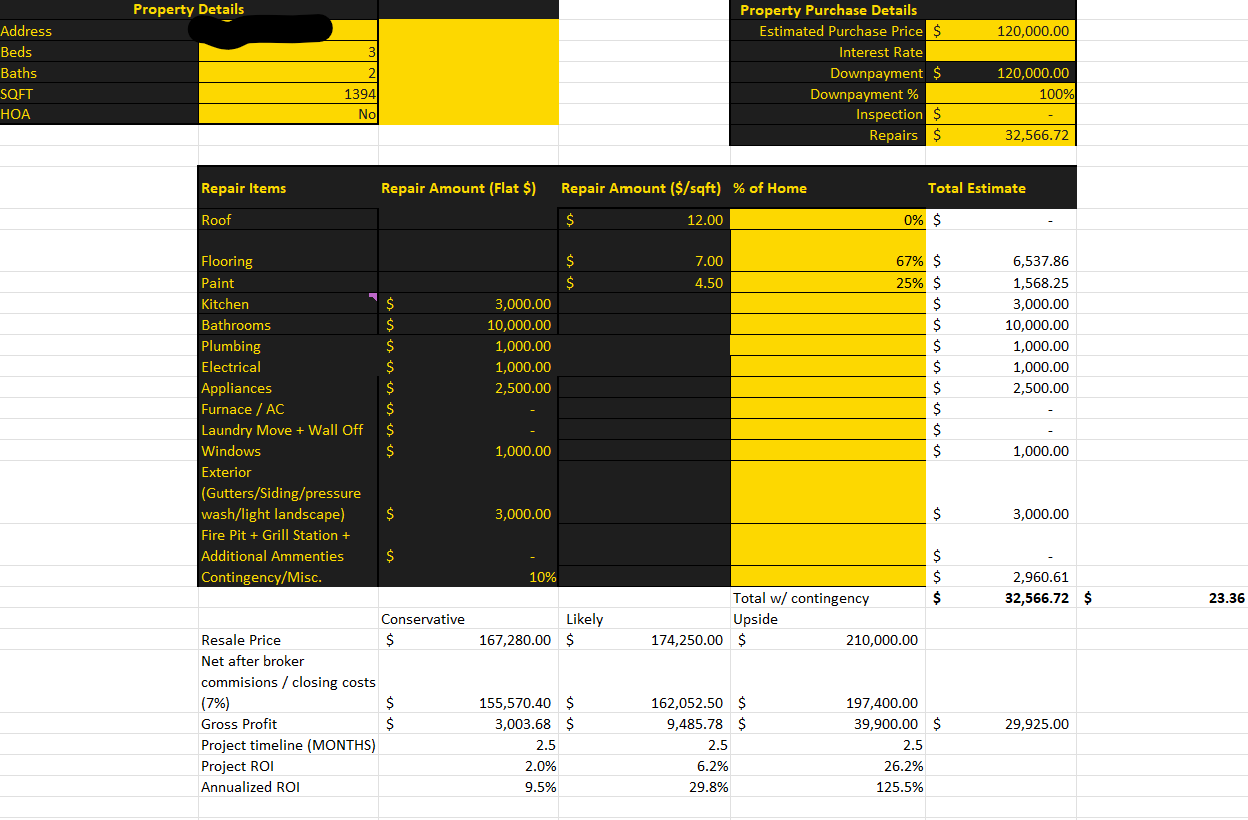This screenshot has width=1248, height=820.
Task: Select the Electrical repair item label
Action: pos(231,367)
